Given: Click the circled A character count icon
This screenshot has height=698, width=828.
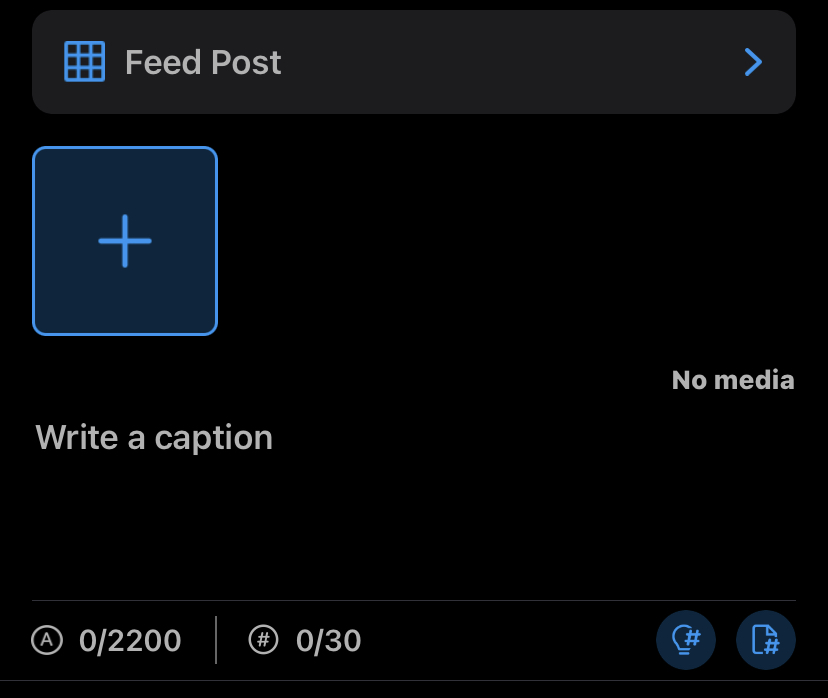Looking at the screenshot, I should pyautogui.click(x=47, y=639).
